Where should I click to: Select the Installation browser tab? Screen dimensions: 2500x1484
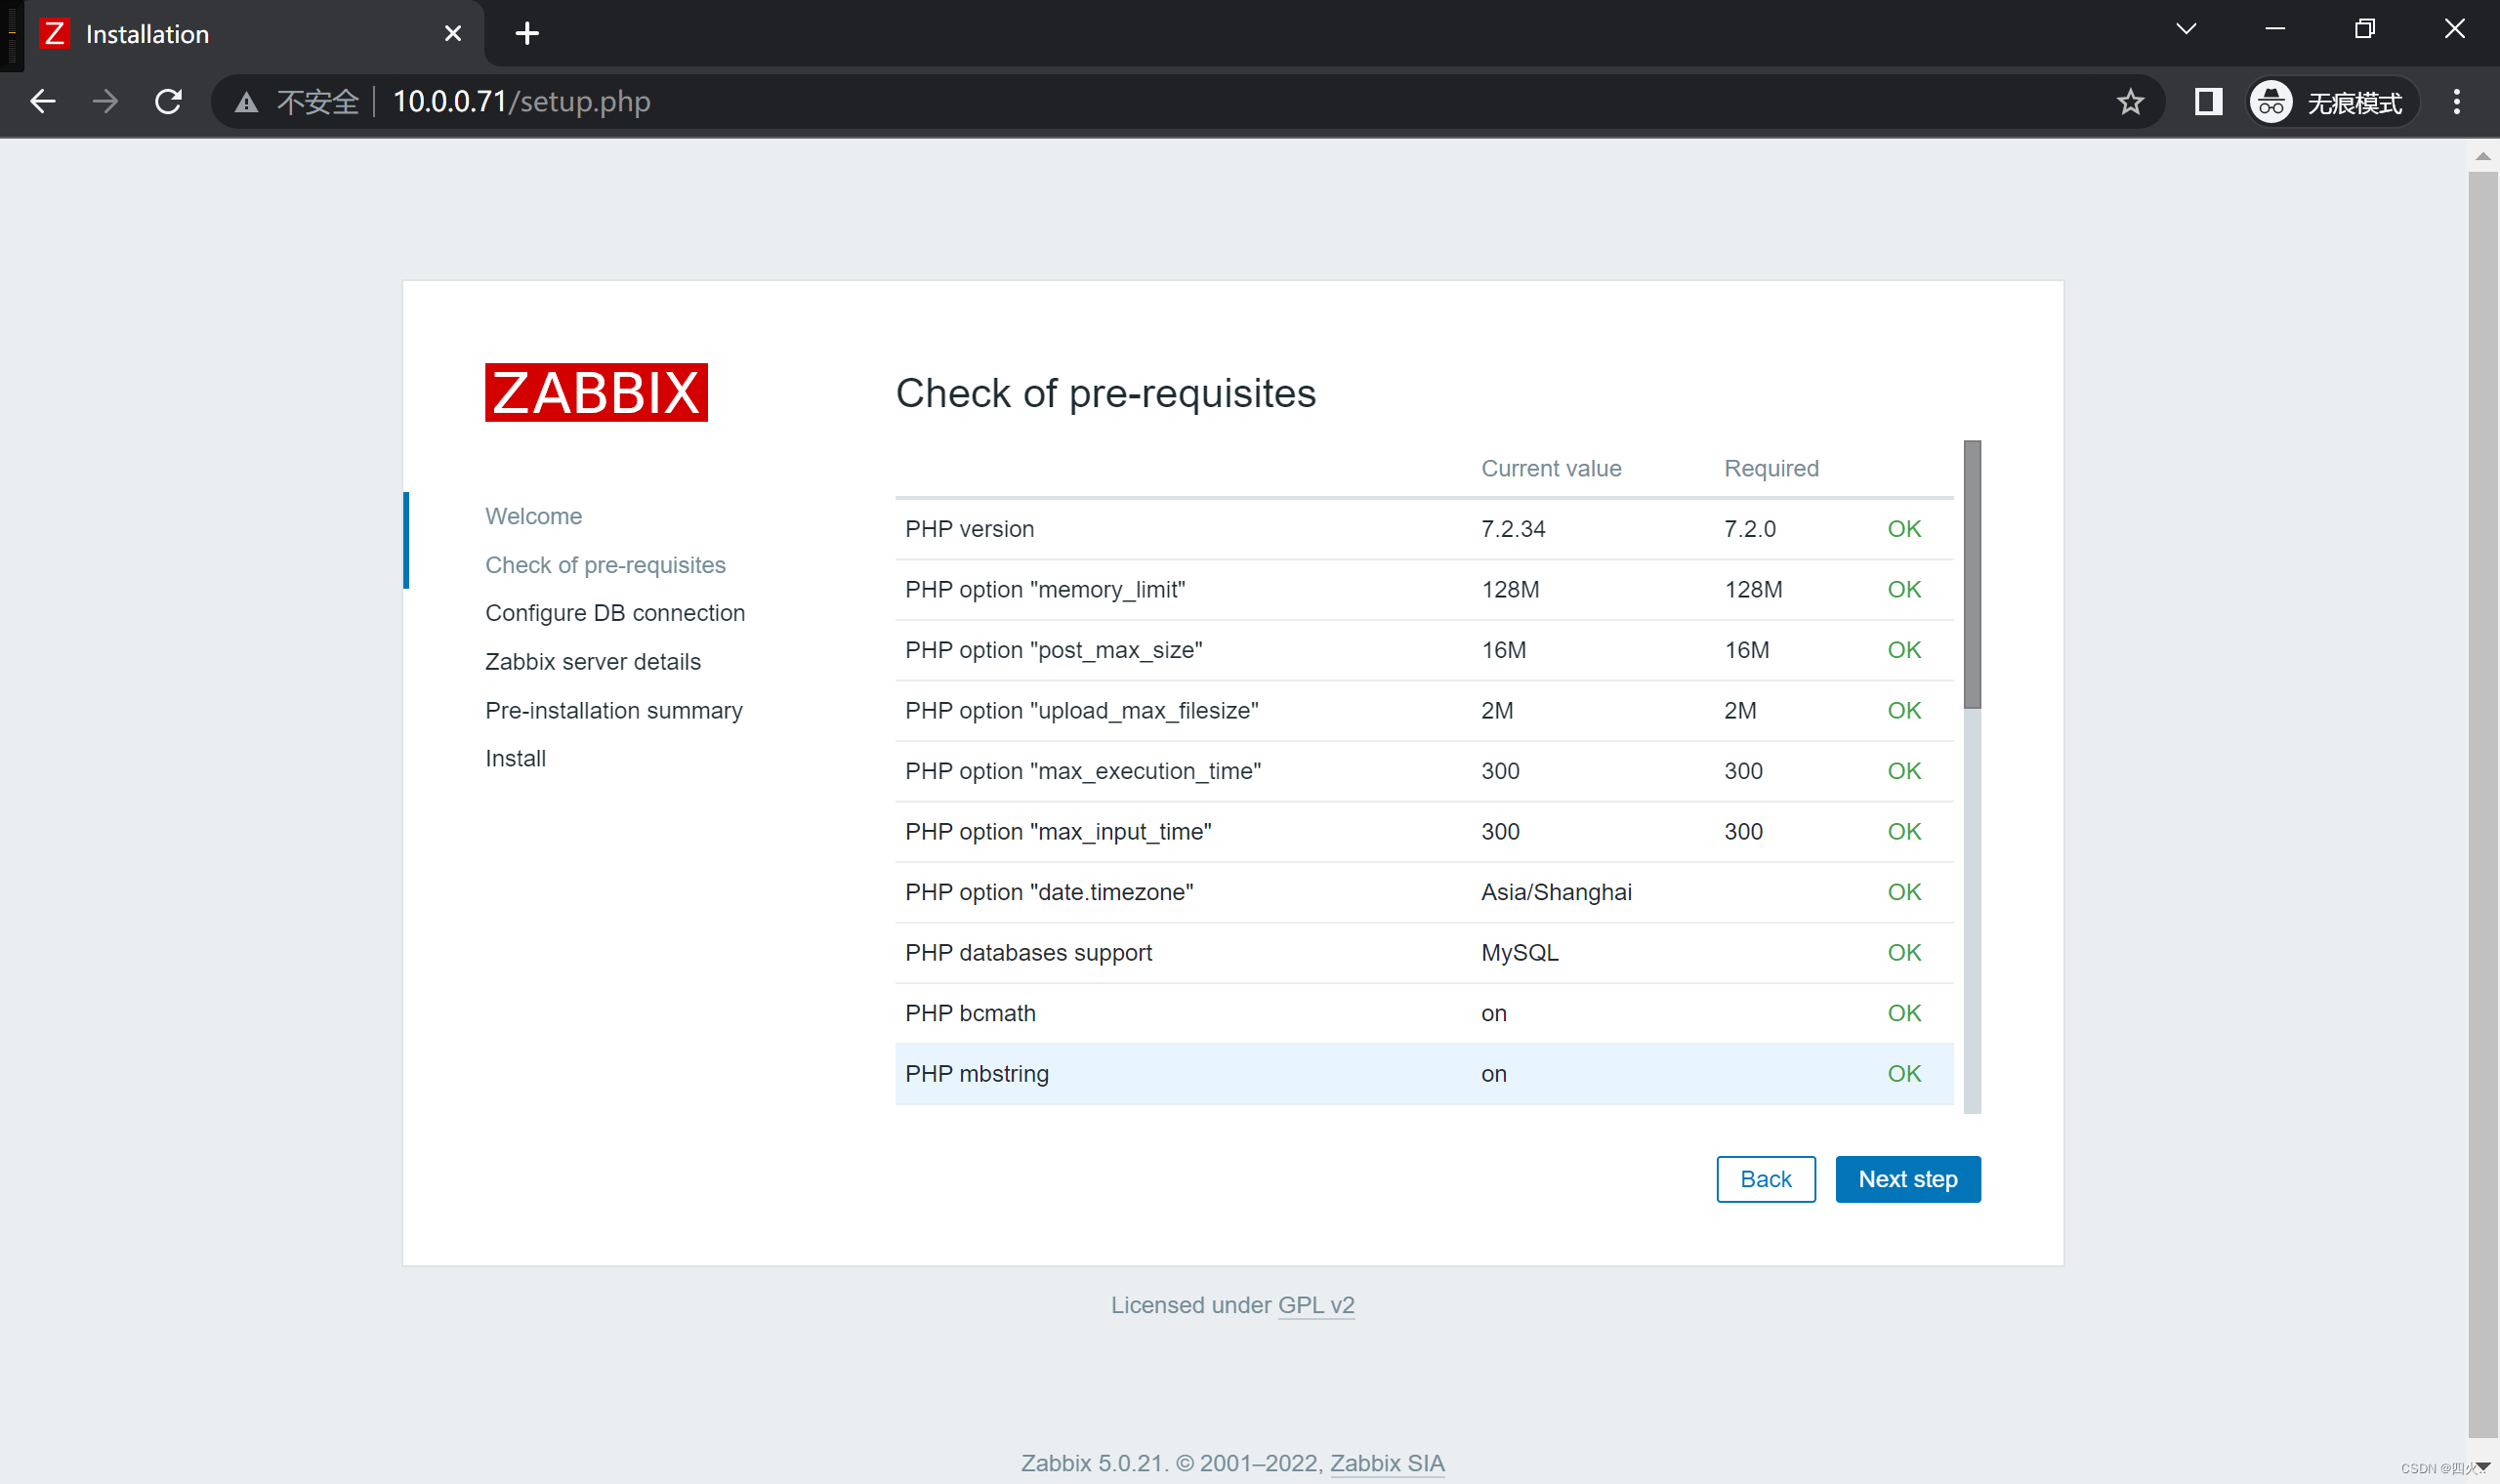click(x=255, y=34)
